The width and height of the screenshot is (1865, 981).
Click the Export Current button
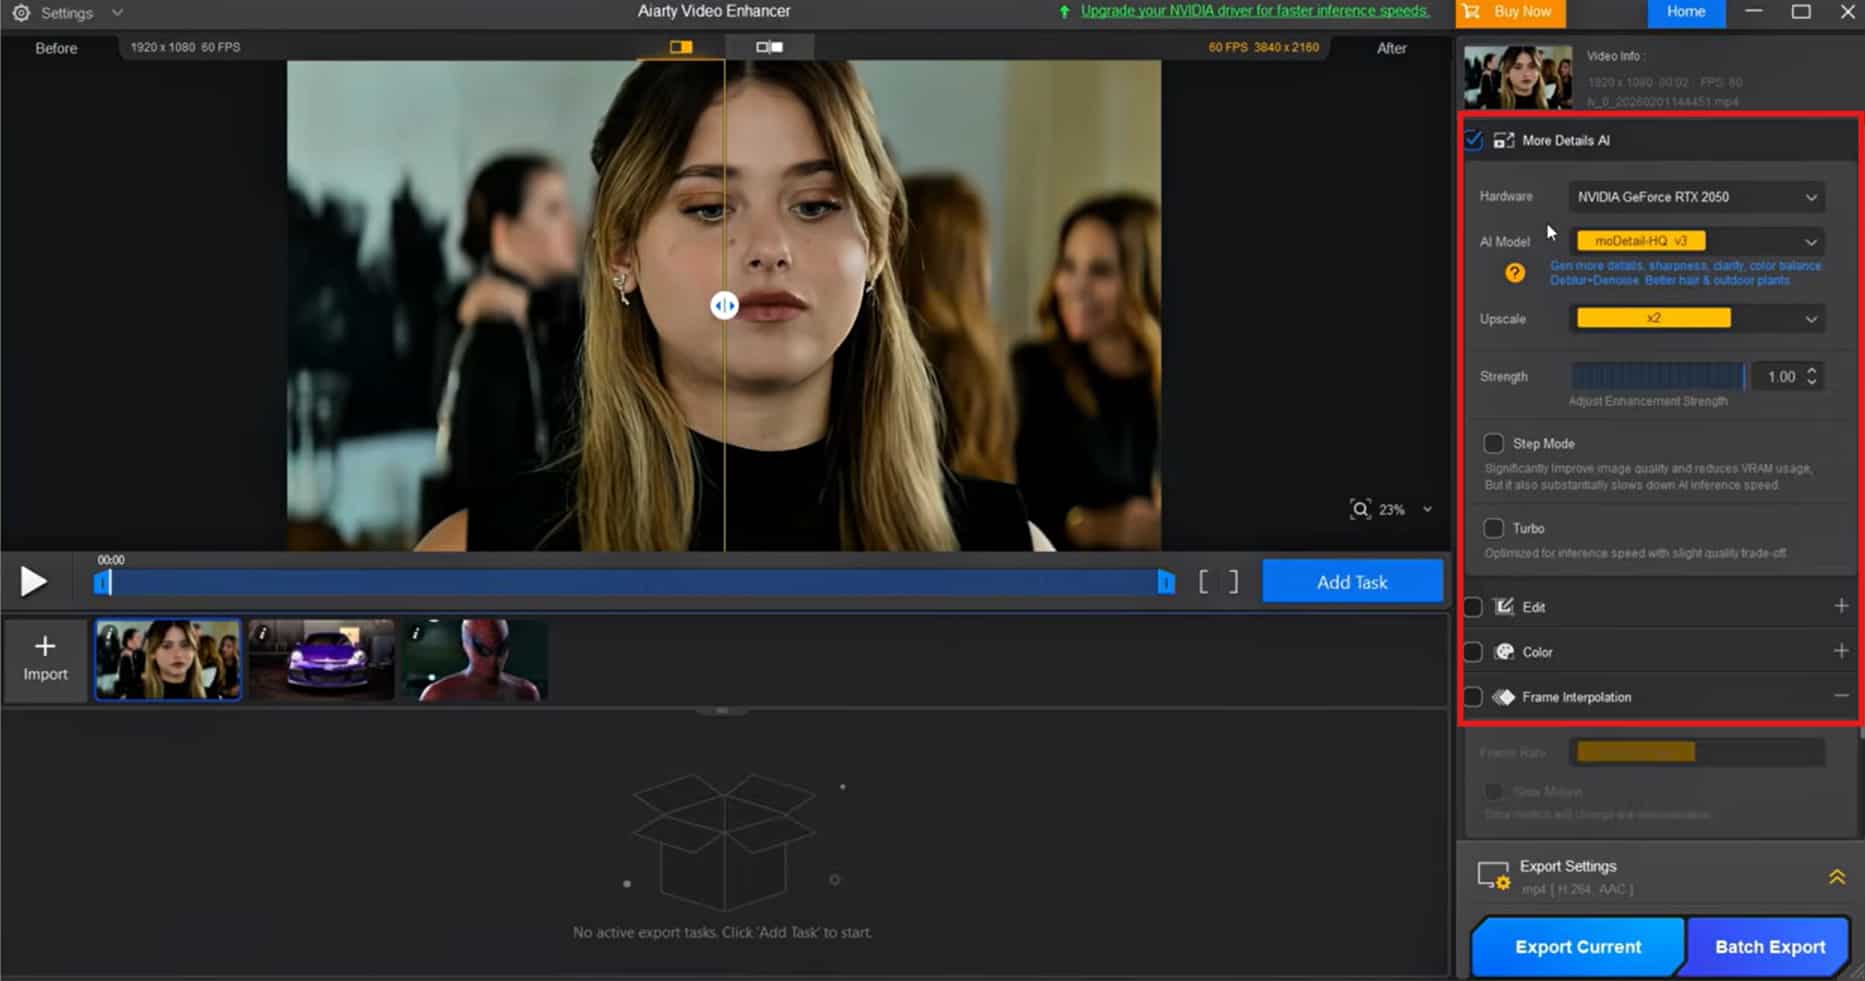point(1578,946)
